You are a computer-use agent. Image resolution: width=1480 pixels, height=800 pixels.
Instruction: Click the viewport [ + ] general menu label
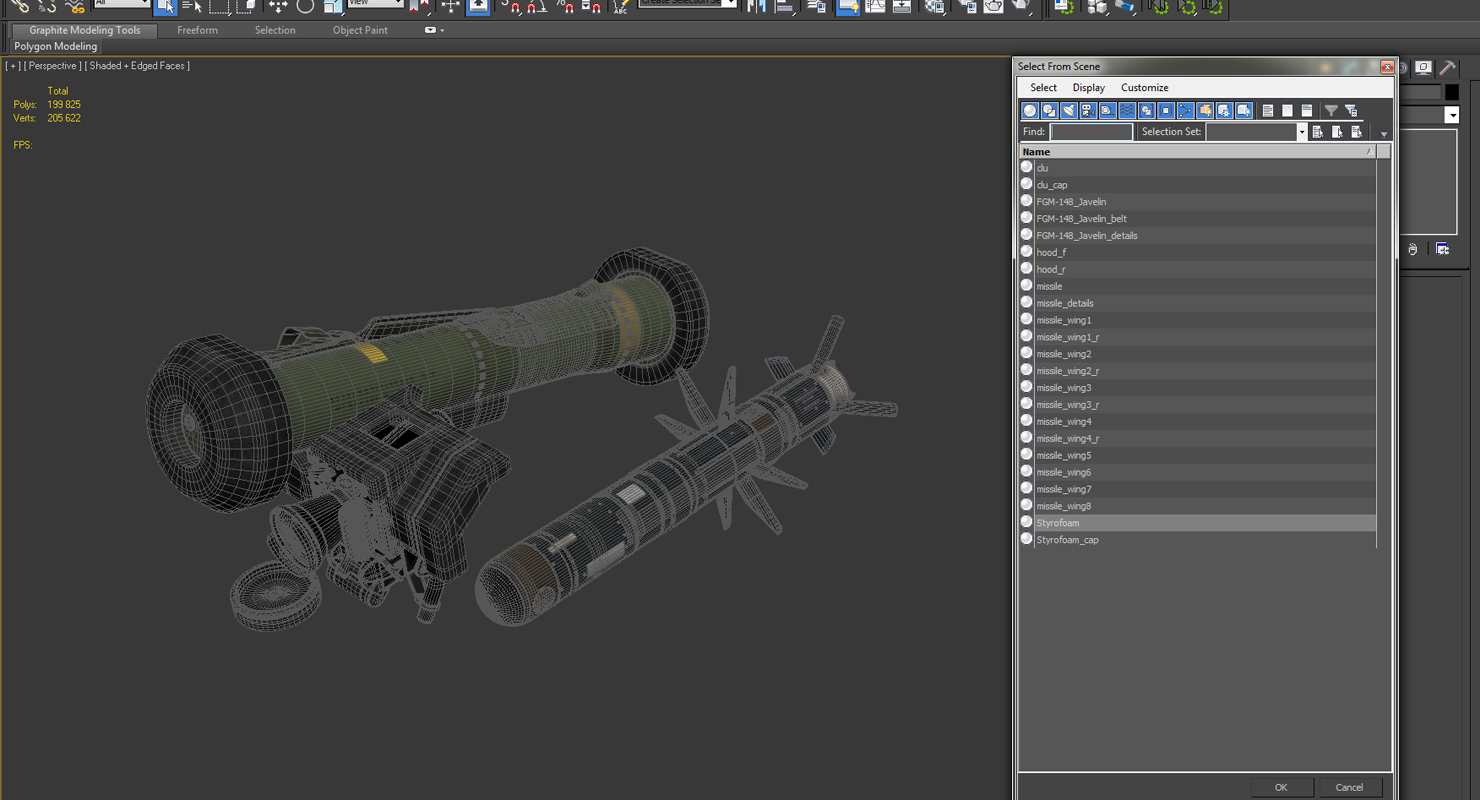[13, 66]
